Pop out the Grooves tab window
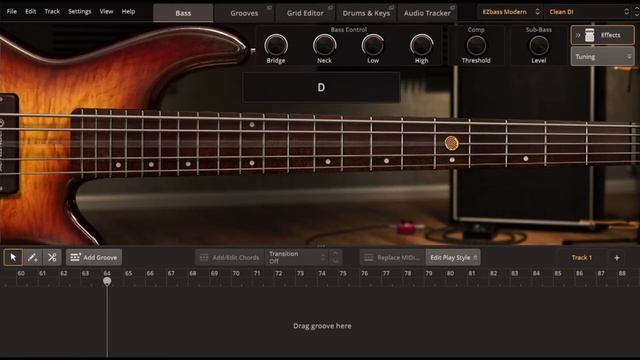Screen dimensions: 640x360 pos(269,7)
